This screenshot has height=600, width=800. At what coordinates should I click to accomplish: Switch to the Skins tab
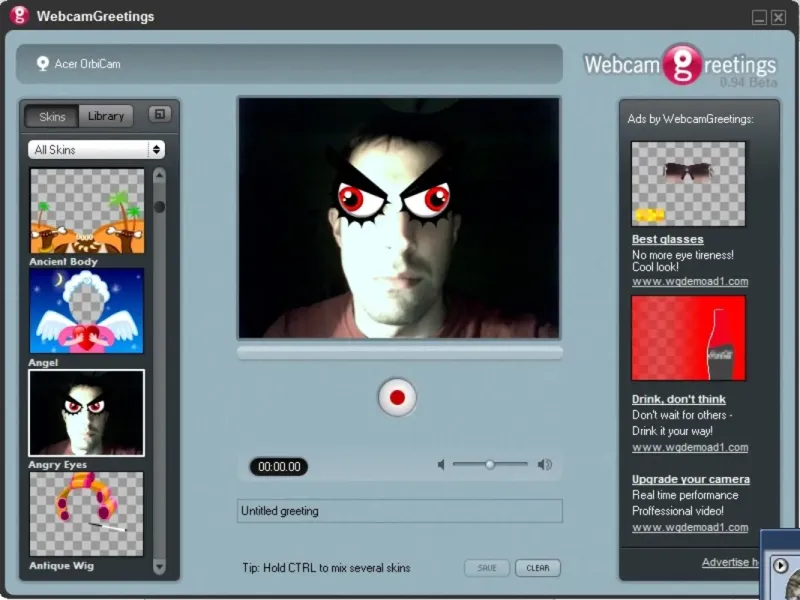click(52, 116)
